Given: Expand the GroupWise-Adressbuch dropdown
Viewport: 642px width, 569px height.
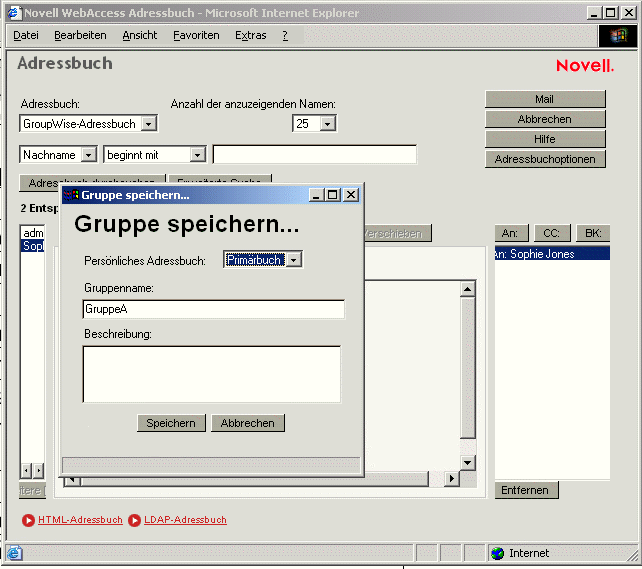Looking at the screenshot, I should point(149,124).
